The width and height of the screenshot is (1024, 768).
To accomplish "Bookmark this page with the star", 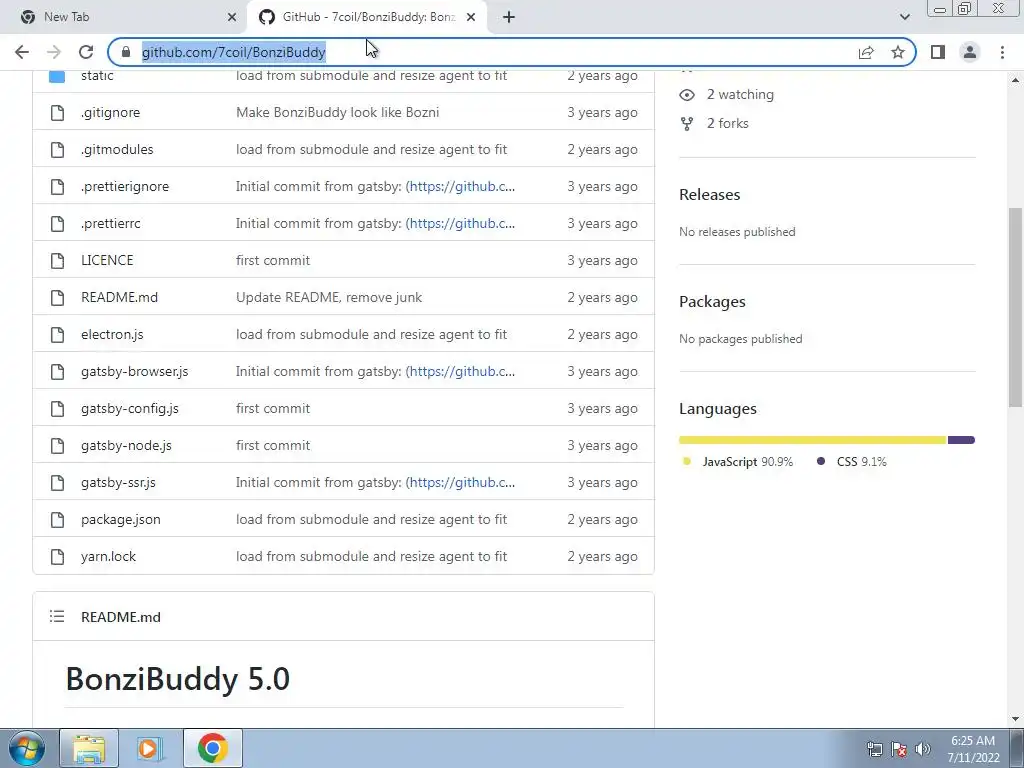I will coord(898,52).
